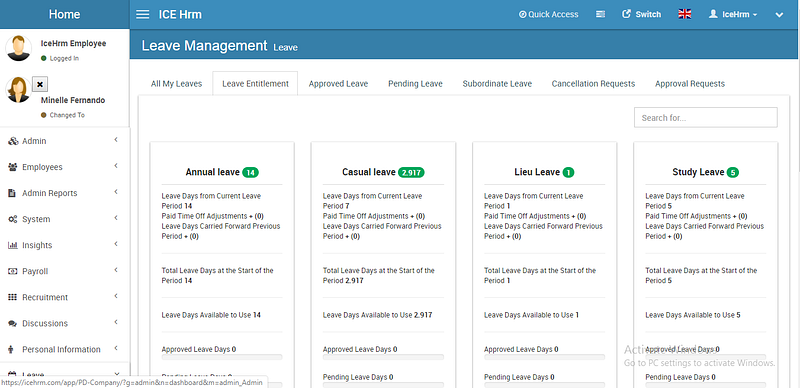Click the ICE Hrm title
The image size is (800, 388).
click(x=180, y=14)
